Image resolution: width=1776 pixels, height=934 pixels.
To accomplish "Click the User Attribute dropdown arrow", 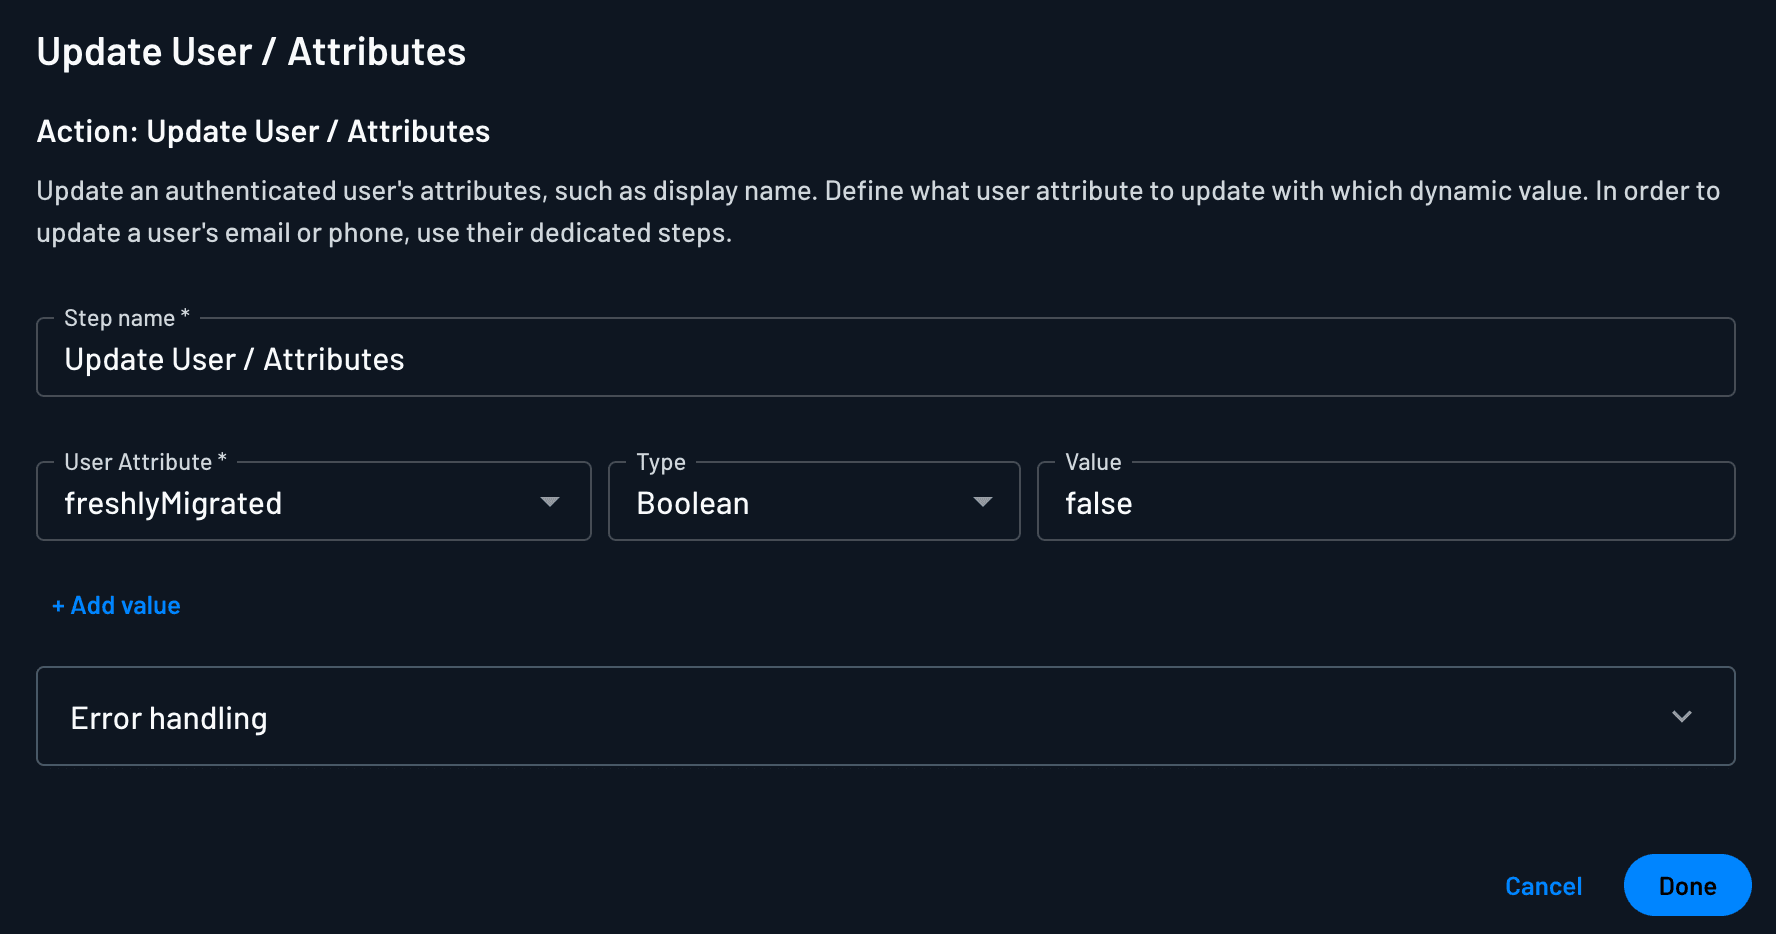I will pyautogui.click(x=550, y=503).
